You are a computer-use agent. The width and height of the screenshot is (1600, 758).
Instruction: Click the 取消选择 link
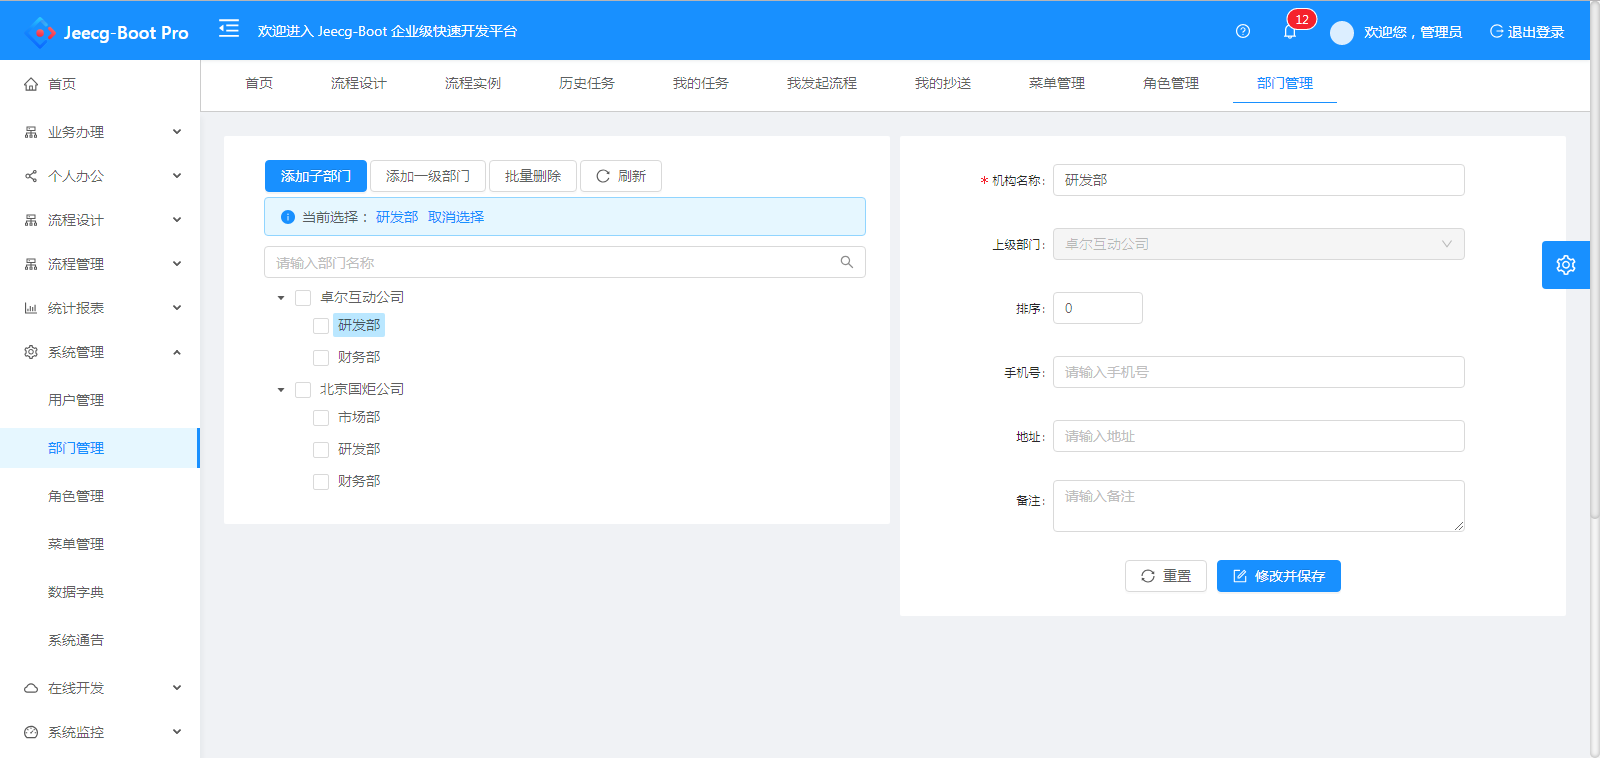click(456, 217)
